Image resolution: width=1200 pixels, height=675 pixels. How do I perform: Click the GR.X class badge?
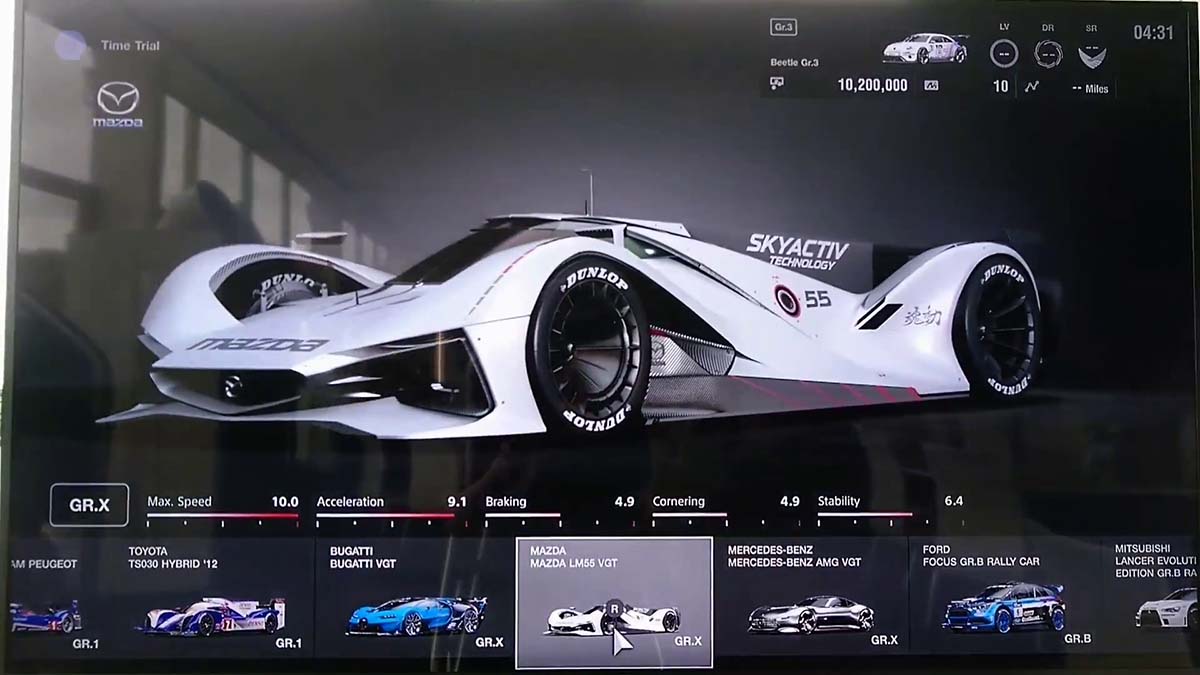[x=89, y=506]
